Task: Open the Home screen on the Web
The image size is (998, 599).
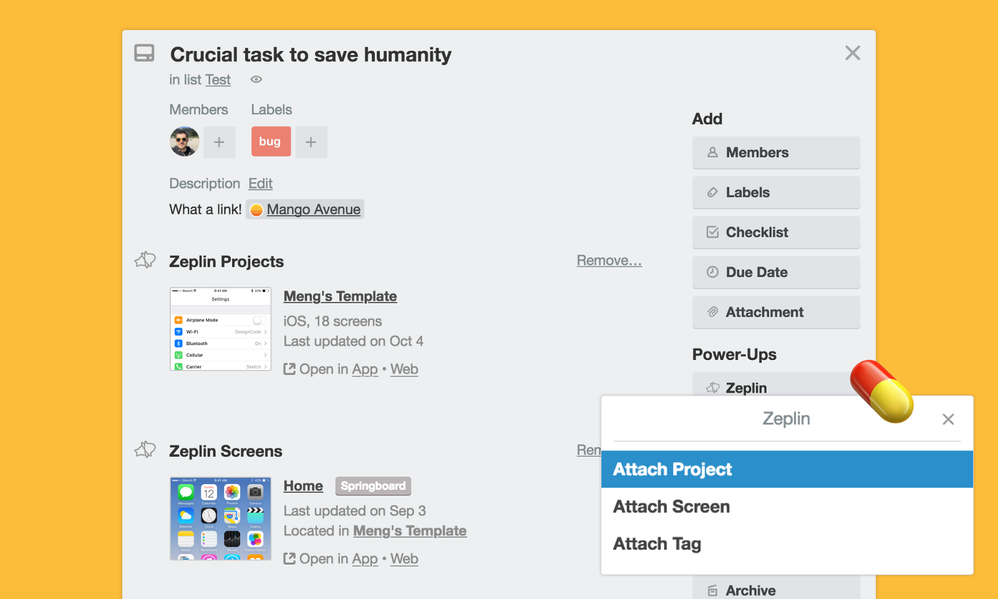Action: [x=404, y=559]
